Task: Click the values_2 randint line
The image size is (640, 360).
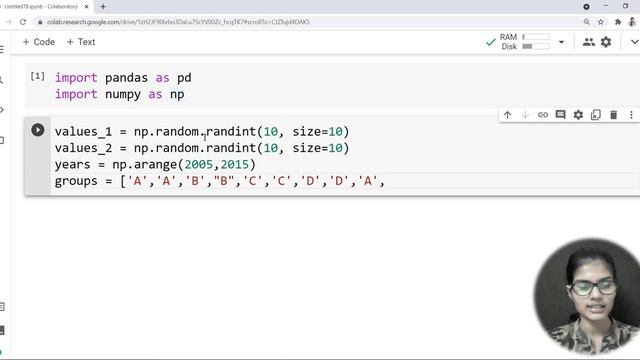Action: click(x=202, y=148)
